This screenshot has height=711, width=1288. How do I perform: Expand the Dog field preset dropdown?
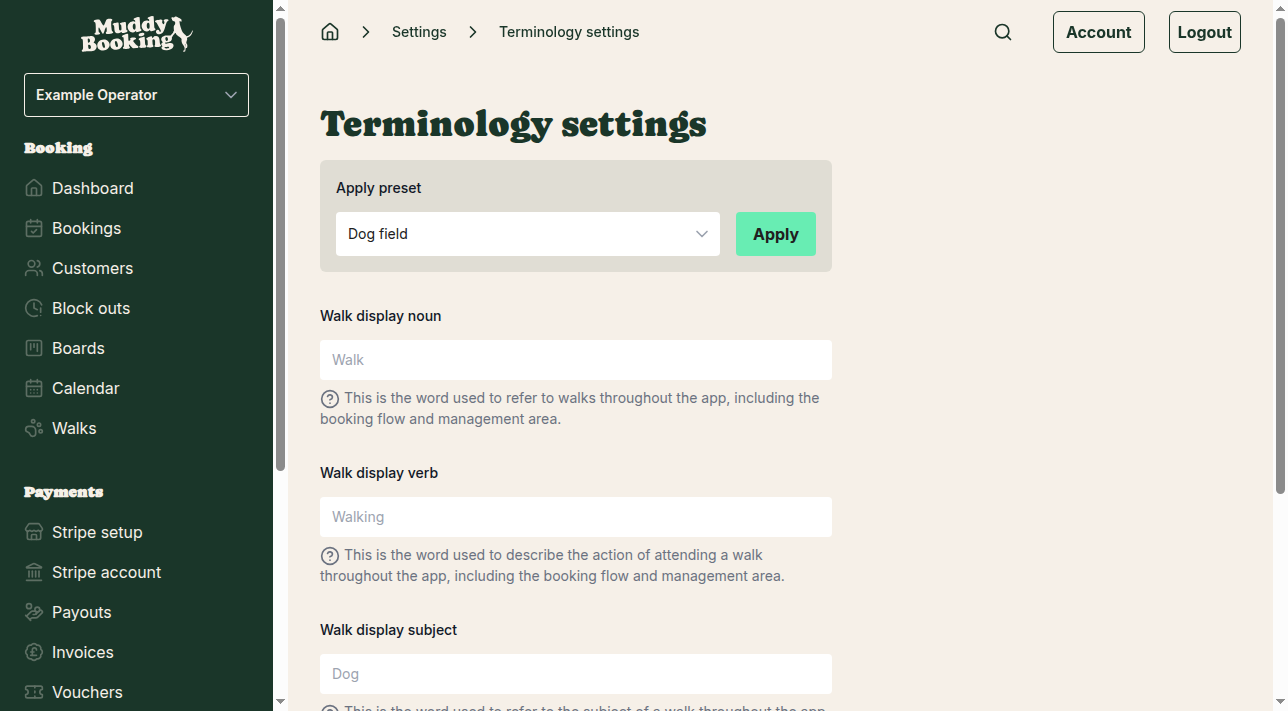pyautogui.click(x=528, y=233)
